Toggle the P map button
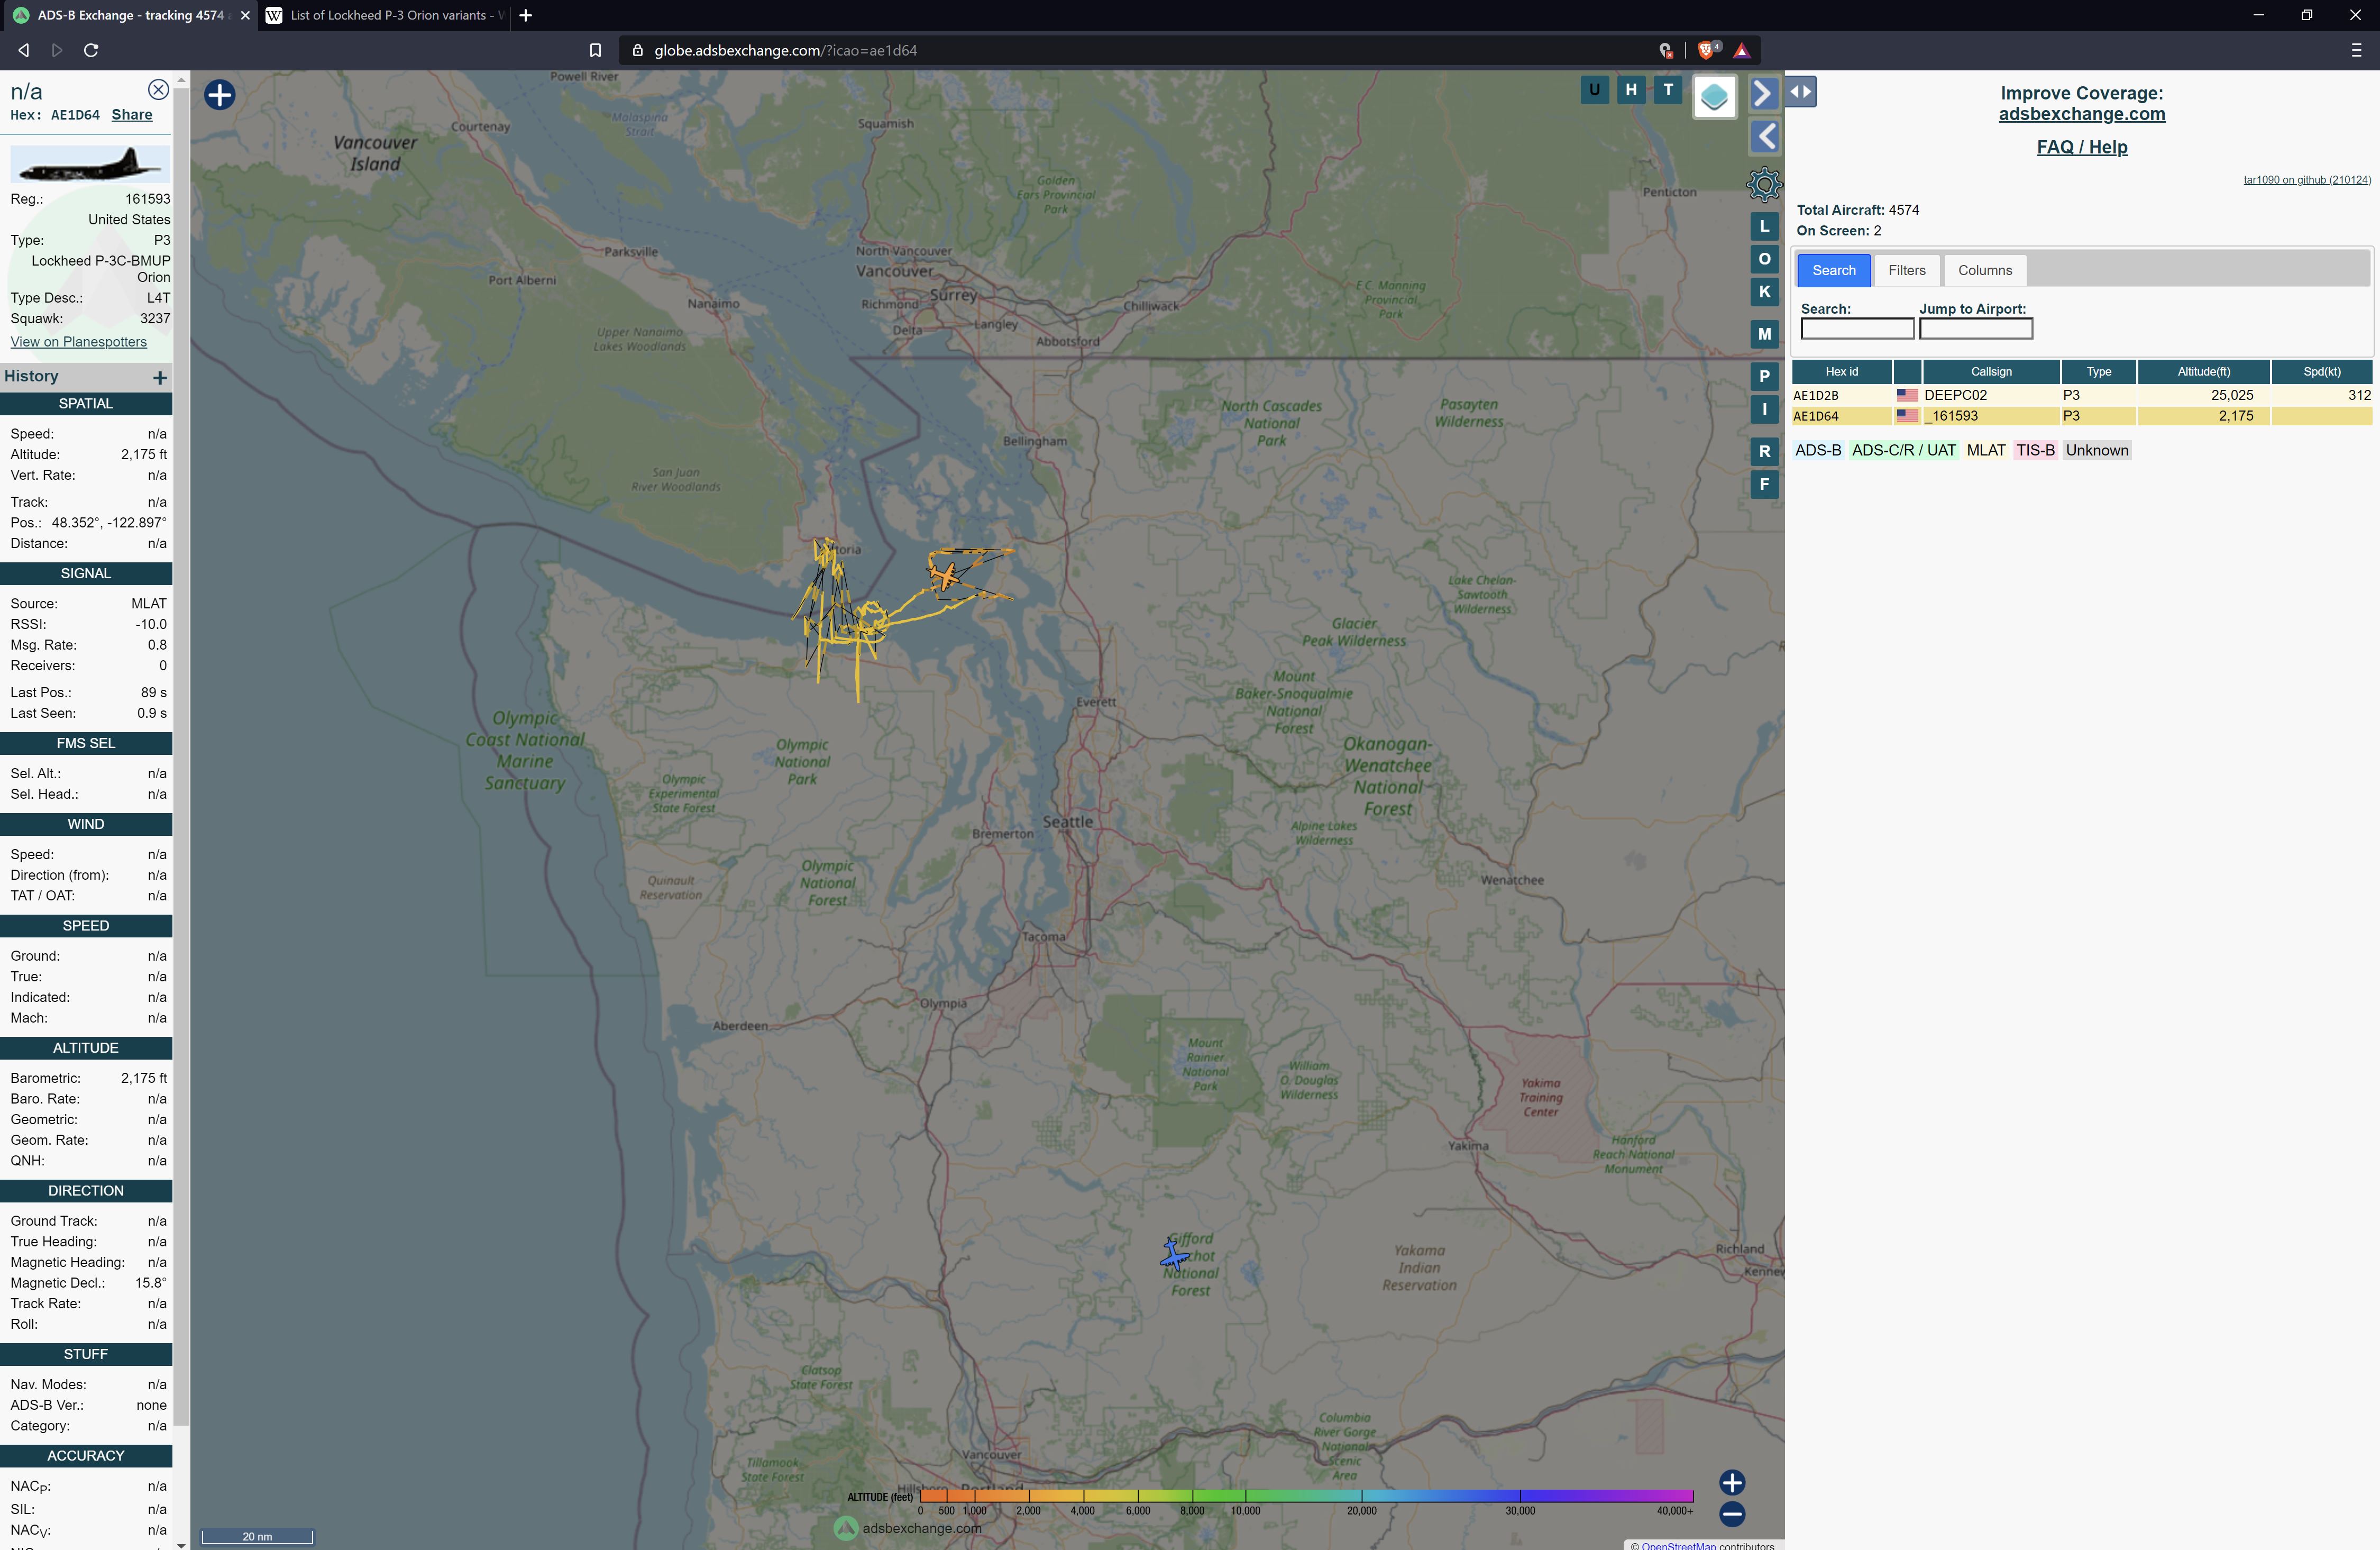The width and height of the screenshot is (2380, 1550). click(1764, 376)
